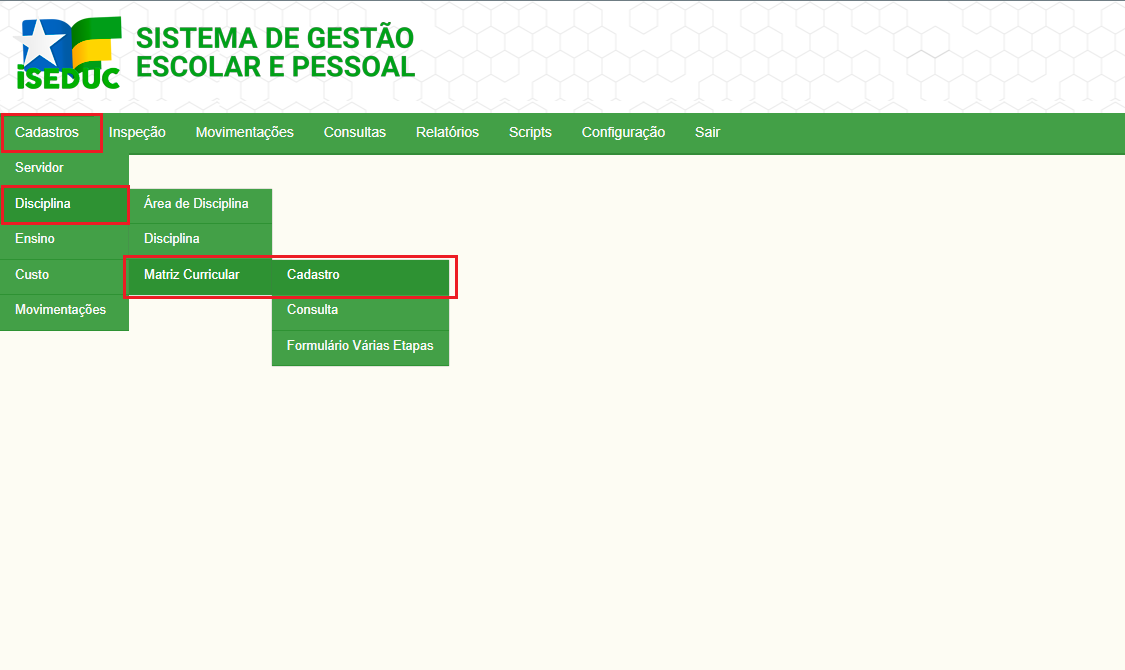Viewport: 1125px width, 670px height.
Task: Click the iSEDUC logo
Action: [x=70, y=53]
